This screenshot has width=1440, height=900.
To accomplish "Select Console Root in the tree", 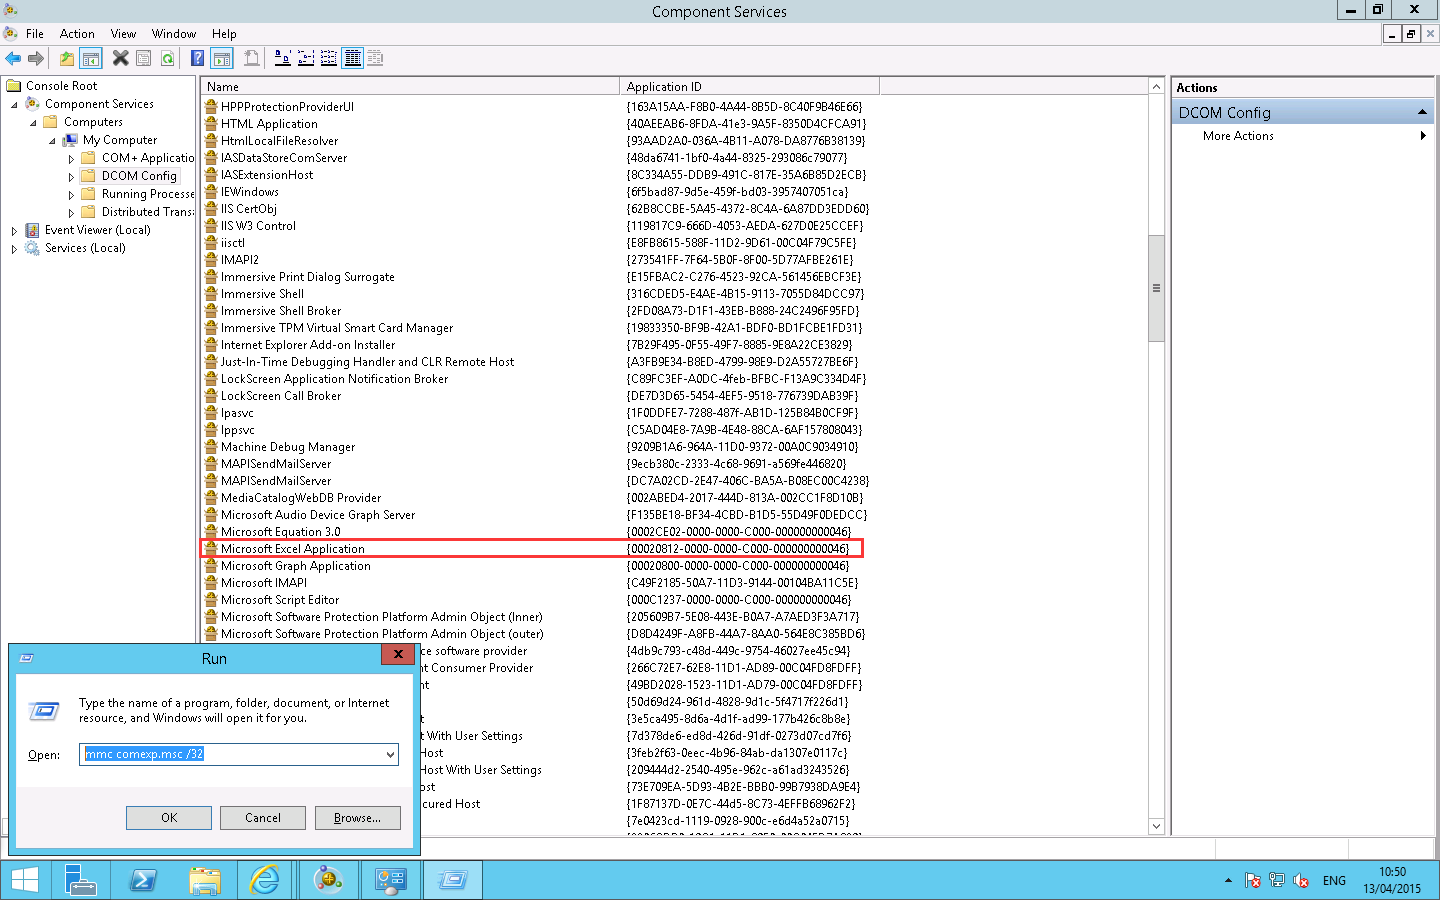I will [61, 86].
